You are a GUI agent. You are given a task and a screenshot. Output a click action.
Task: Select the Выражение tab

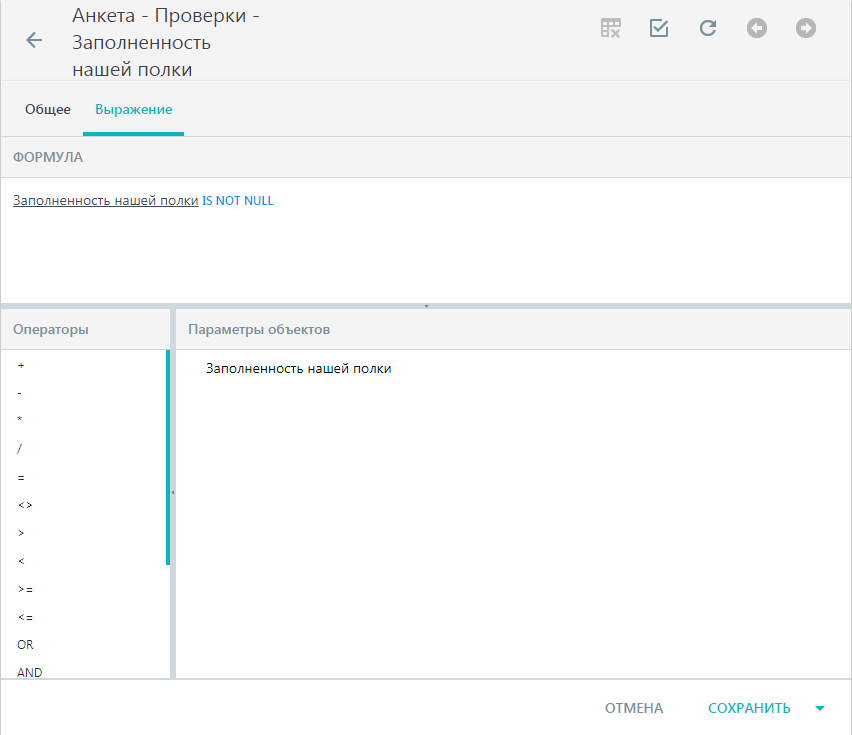[134, 109]
